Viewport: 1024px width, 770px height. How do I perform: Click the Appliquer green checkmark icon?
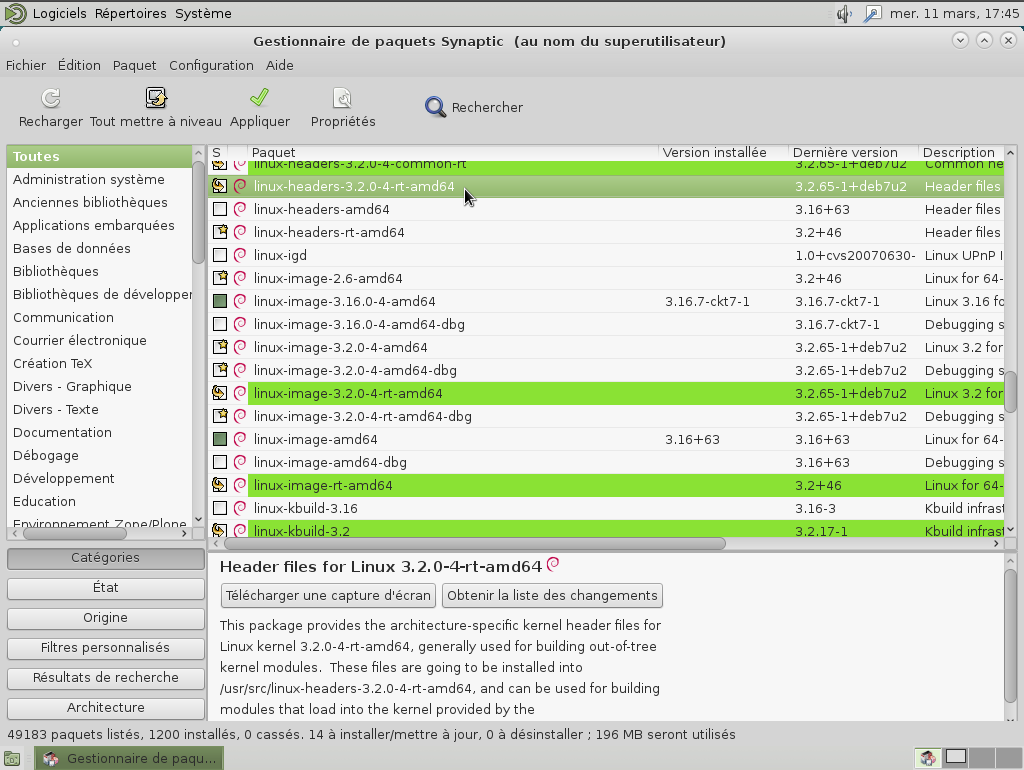click(259, 97)
